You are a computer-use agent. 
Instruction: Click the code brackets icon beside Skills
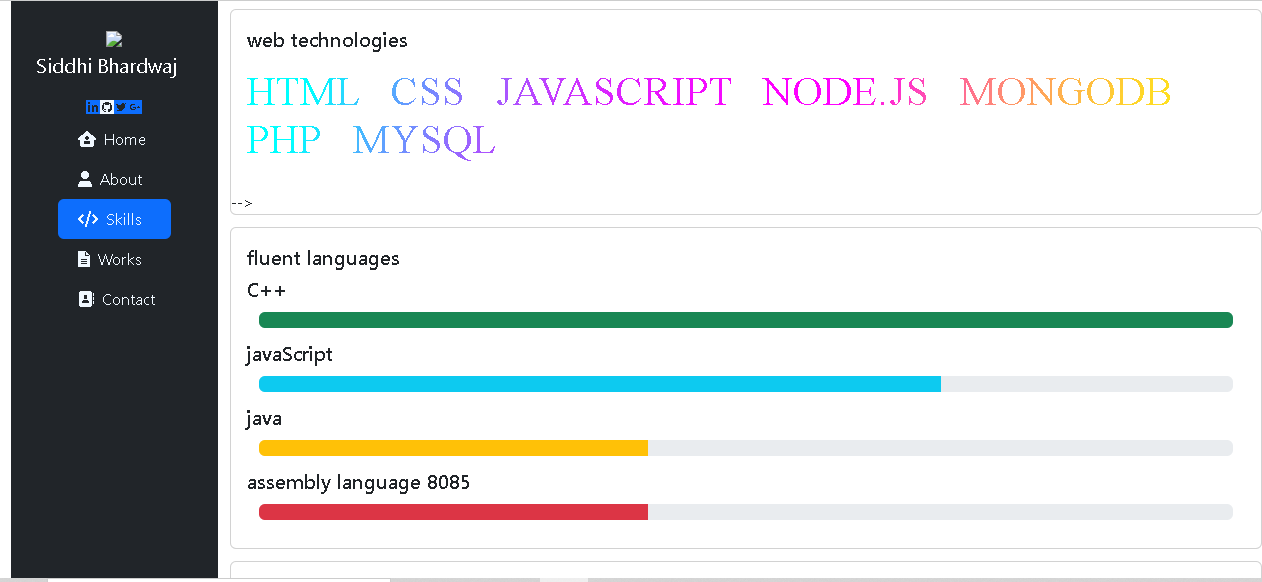(88, 219)
